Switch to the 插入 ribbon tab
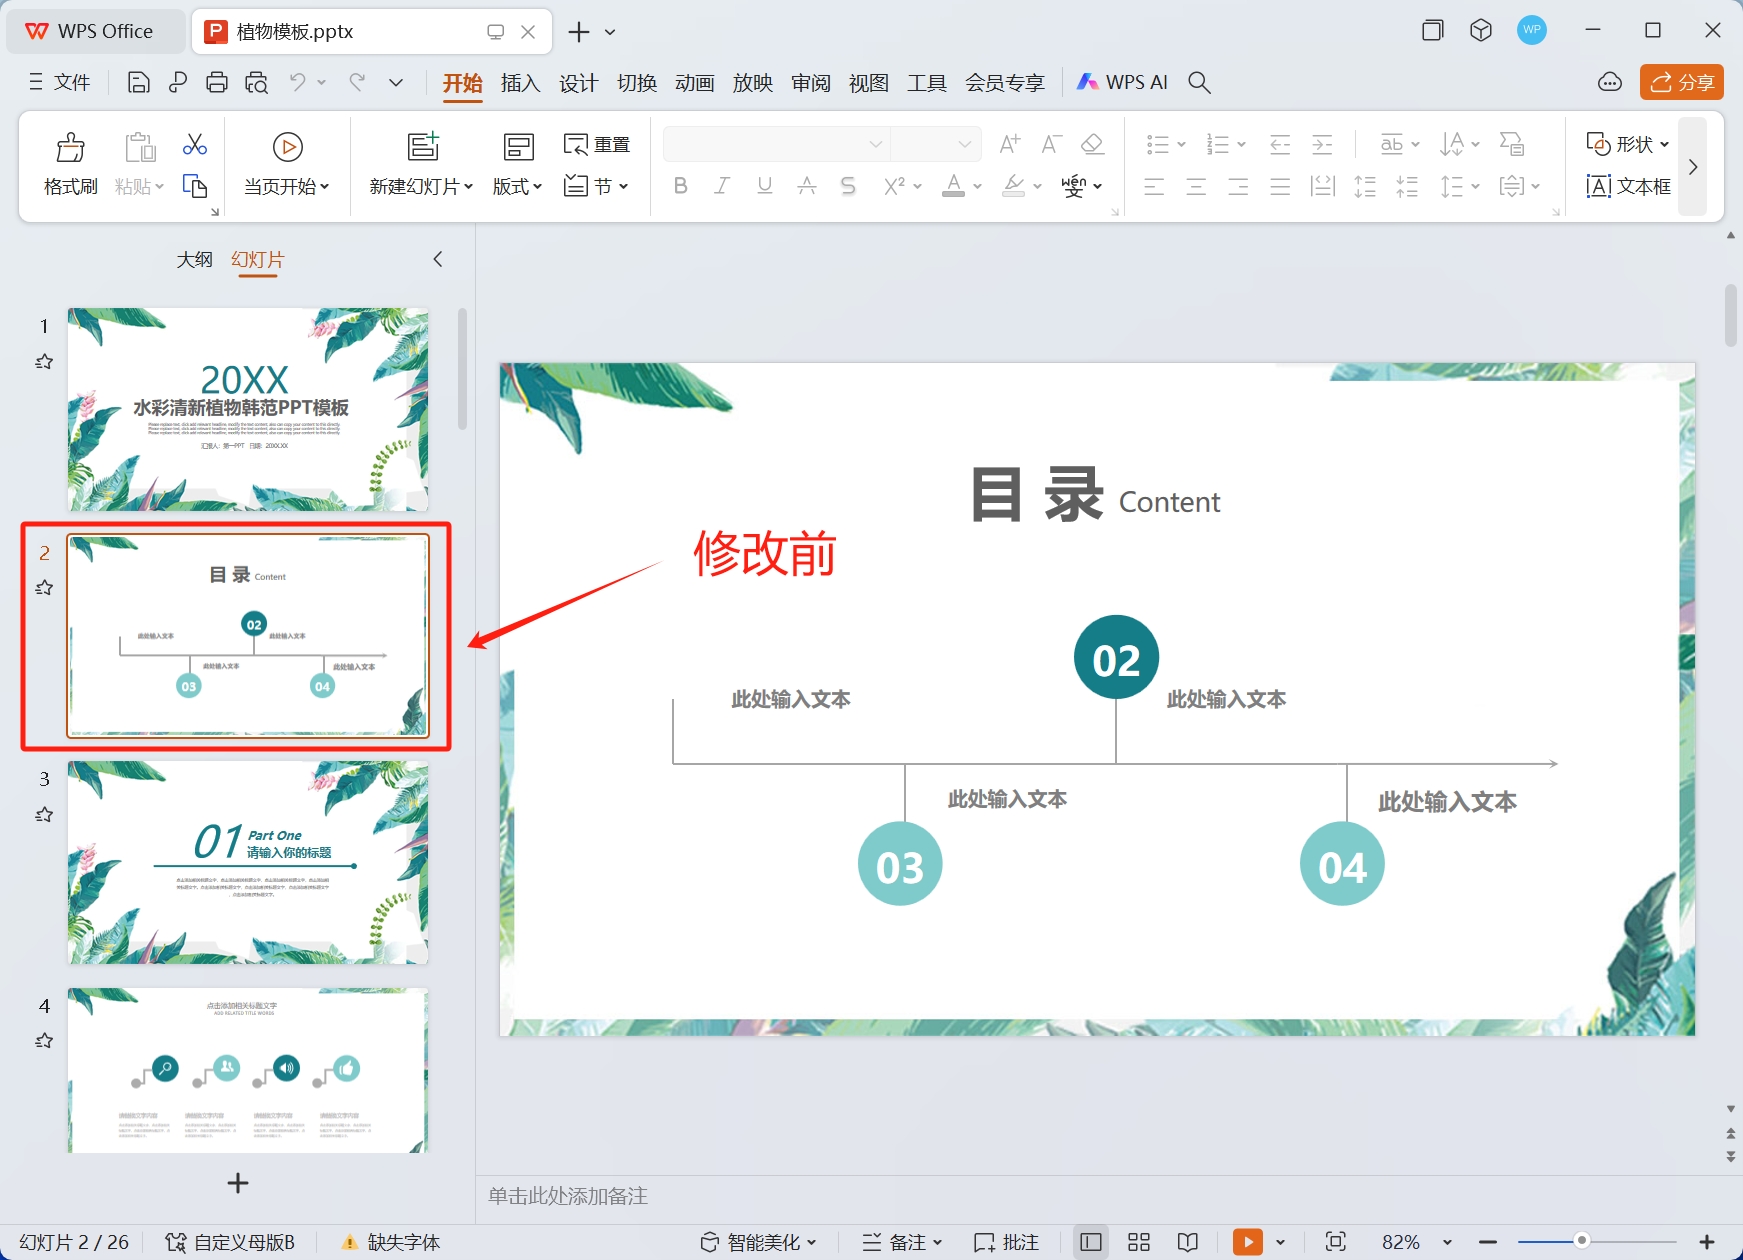Viewport: 1743px width, 1260px height. tap(520, 82)
